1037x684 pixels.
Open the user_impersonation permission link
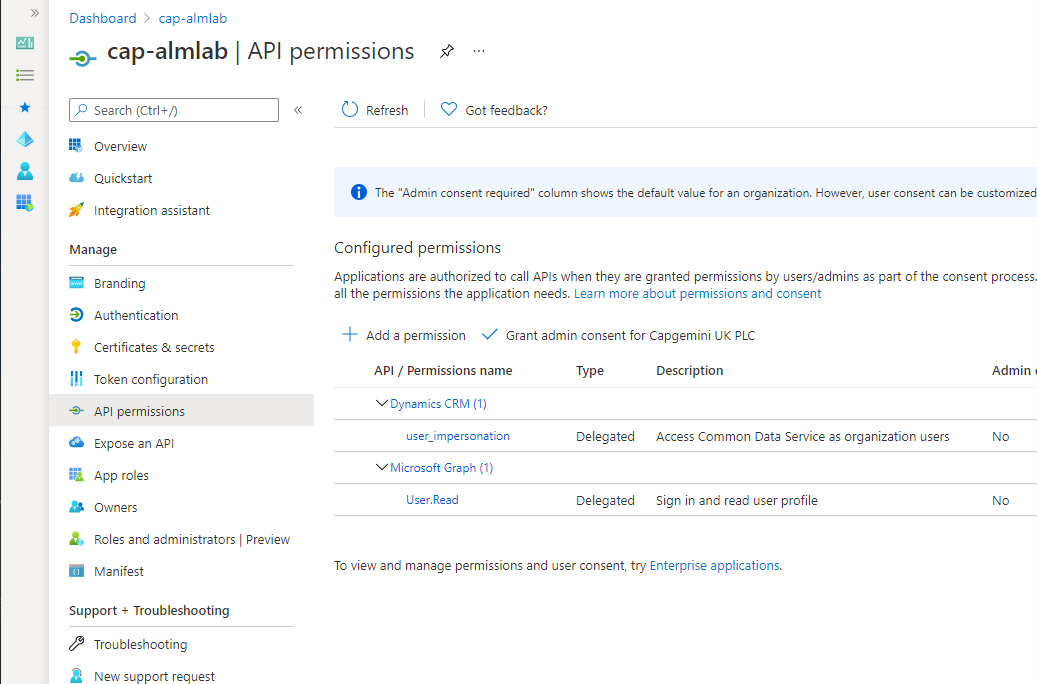coord(458,436)
